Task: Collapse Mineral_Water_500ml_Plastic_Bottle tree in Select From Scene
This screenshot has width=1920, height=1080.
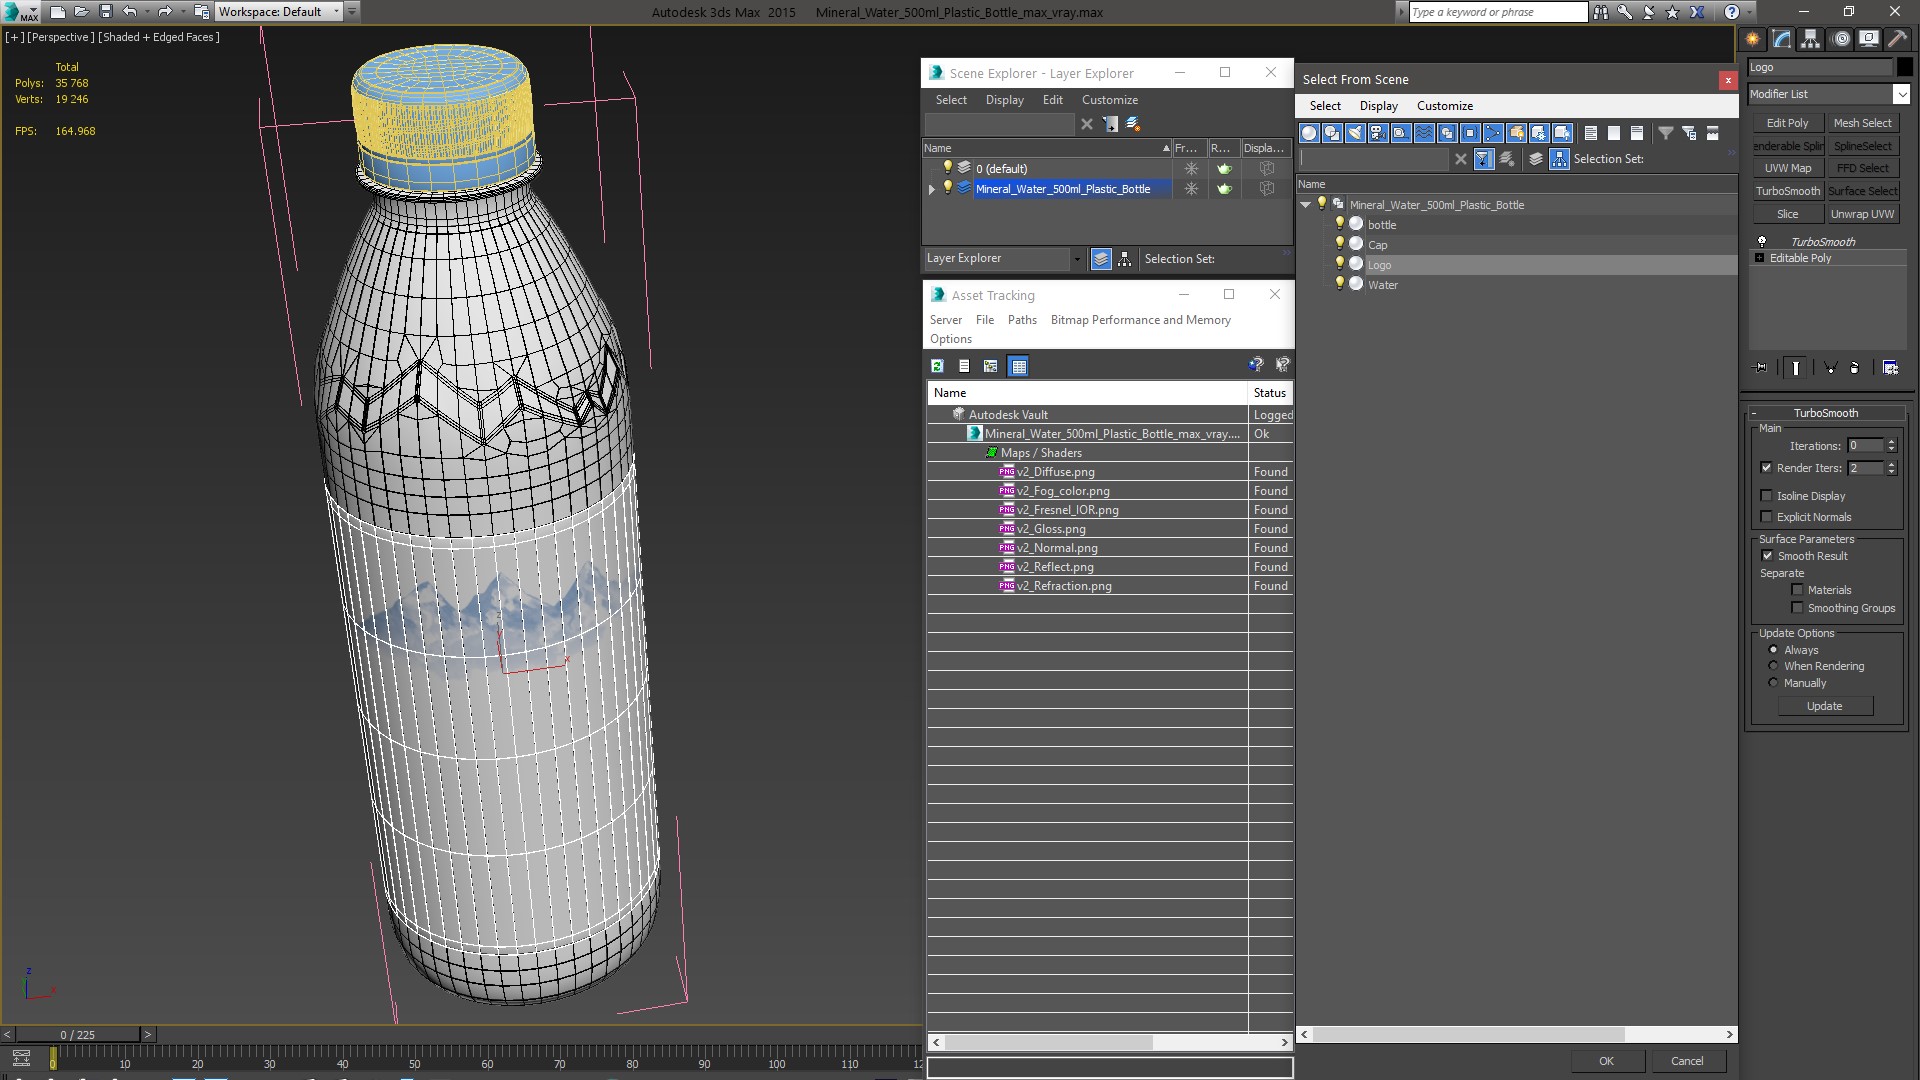Action: (1306, 205)
